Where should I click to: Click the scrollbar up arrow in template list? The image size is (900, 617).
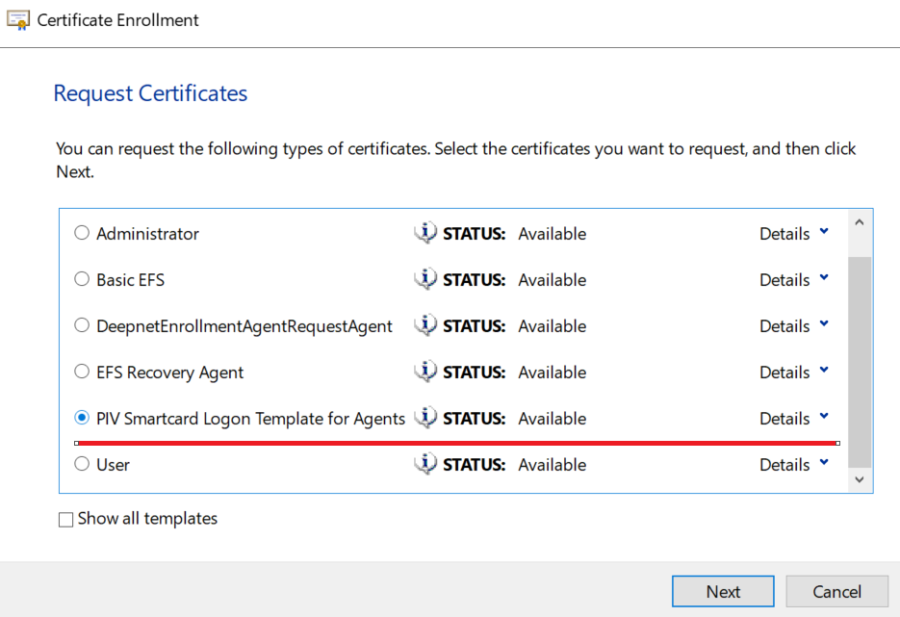click(x=859, y=222)
